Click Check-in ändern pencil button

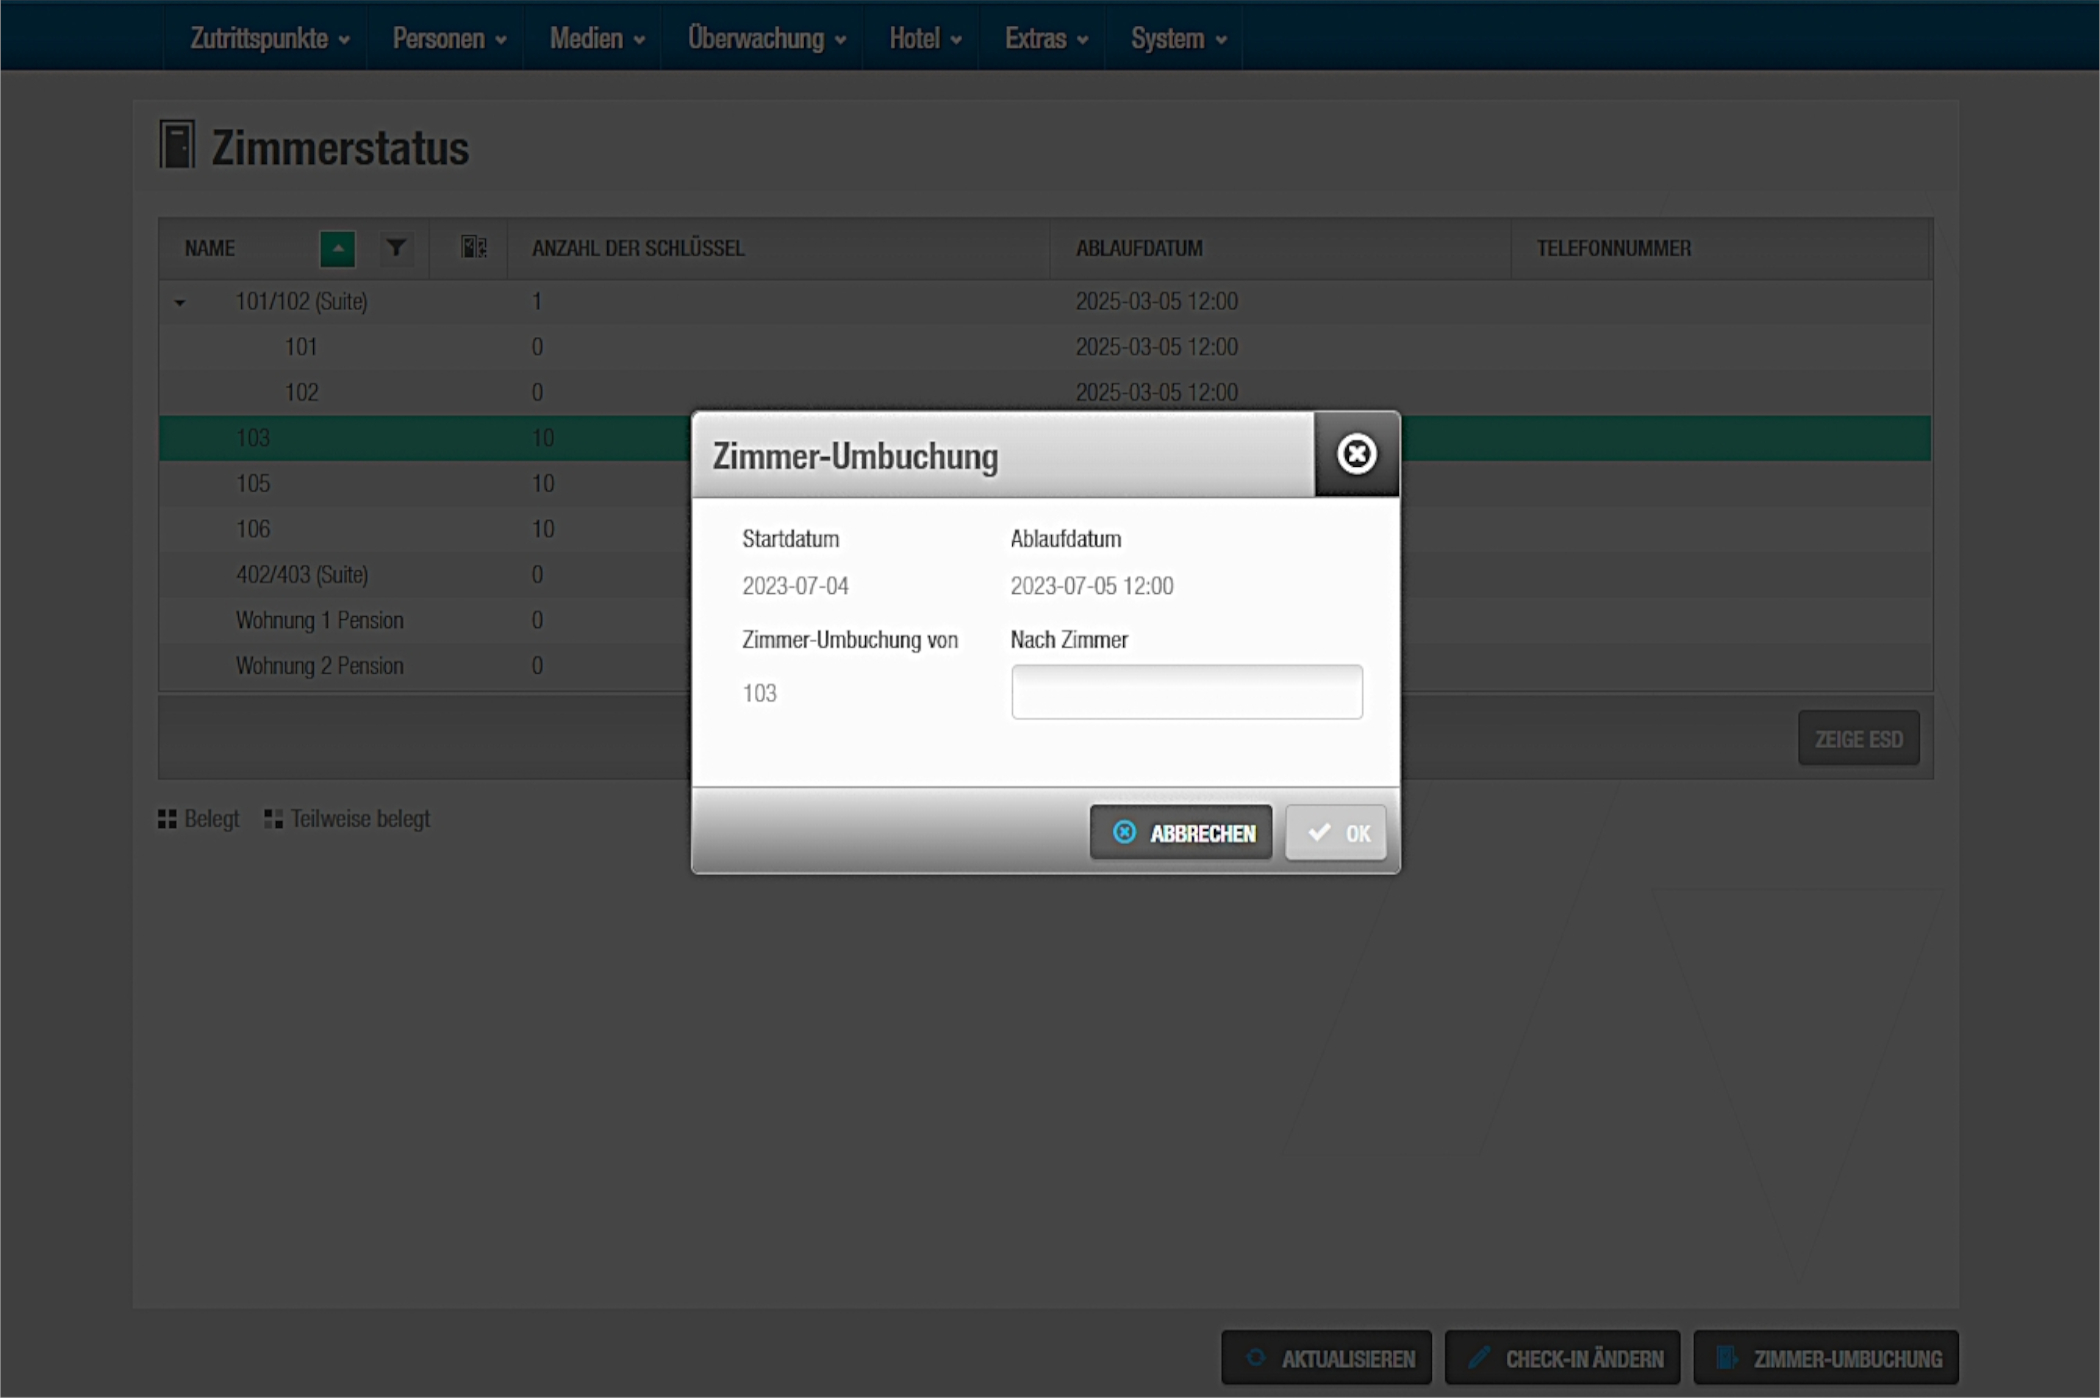point(1565,1358)
